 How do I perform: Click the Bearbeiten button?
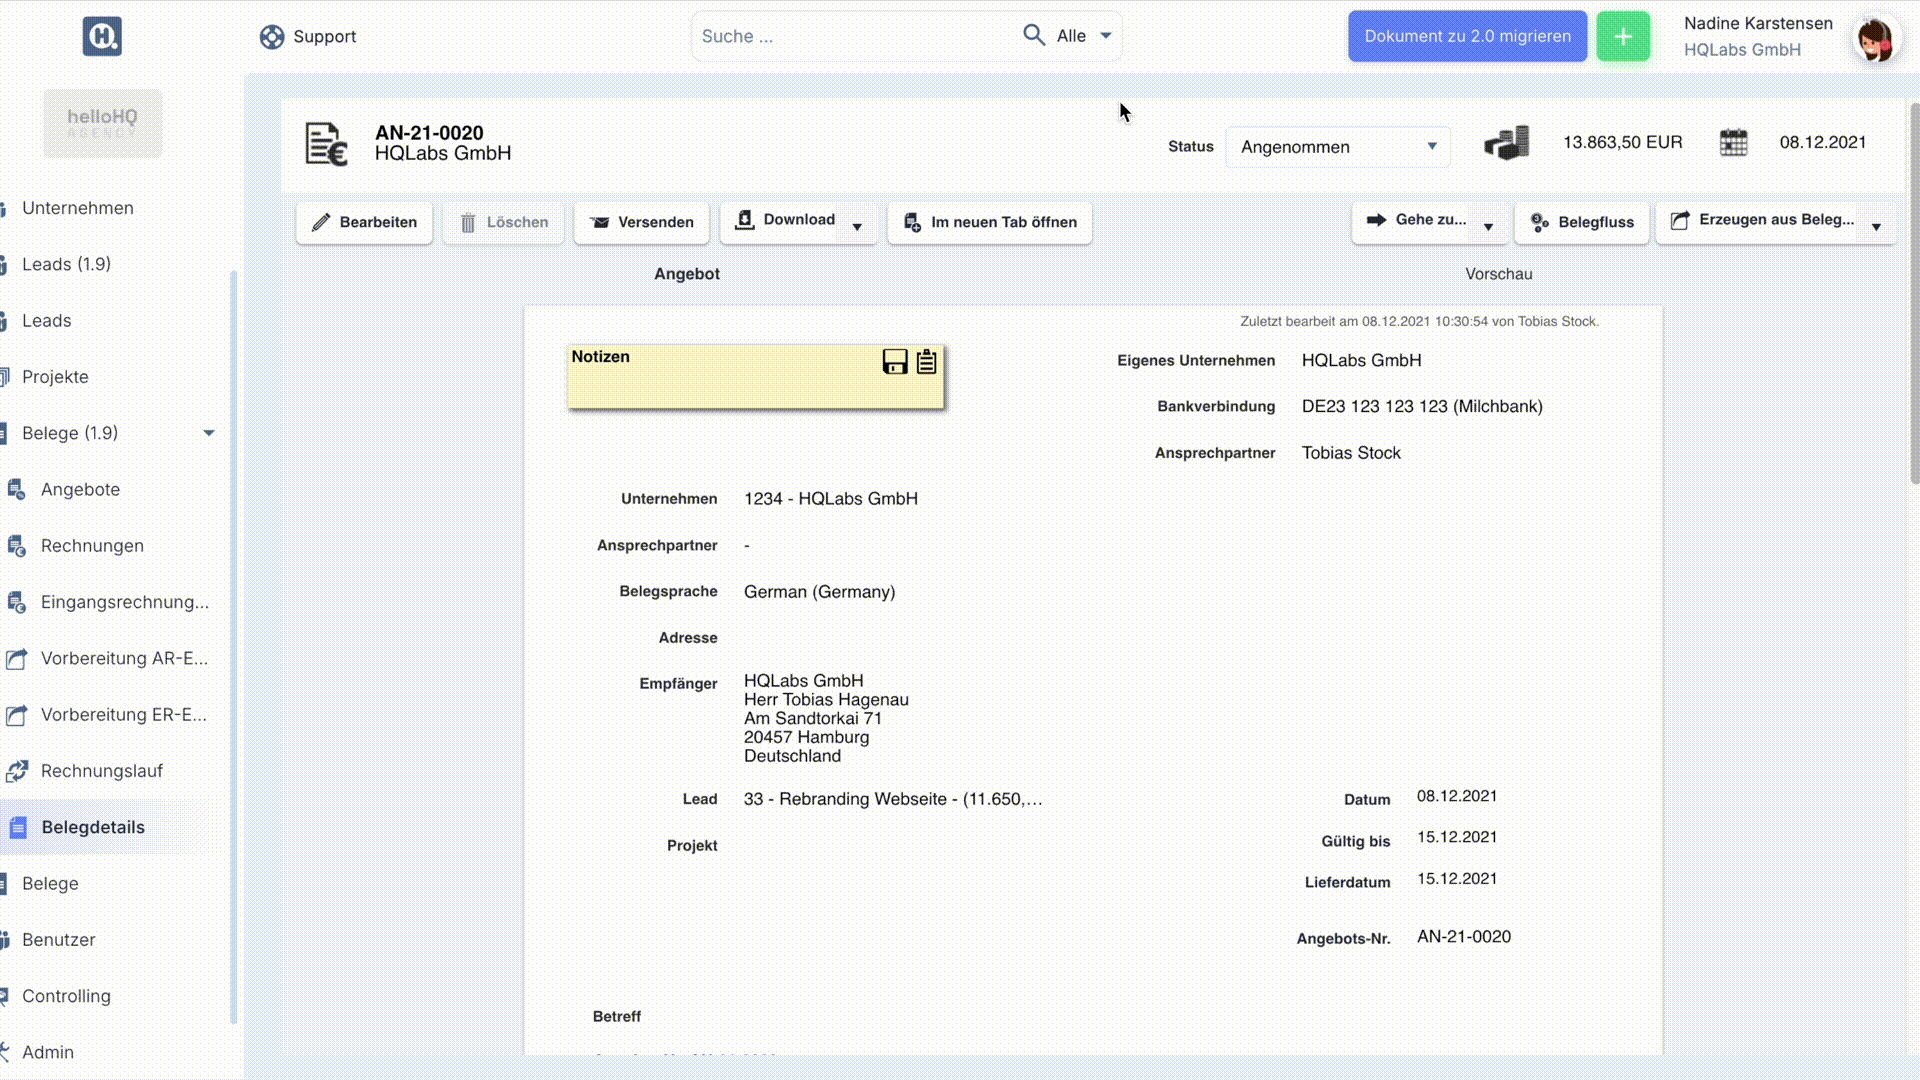pos(364,222)
